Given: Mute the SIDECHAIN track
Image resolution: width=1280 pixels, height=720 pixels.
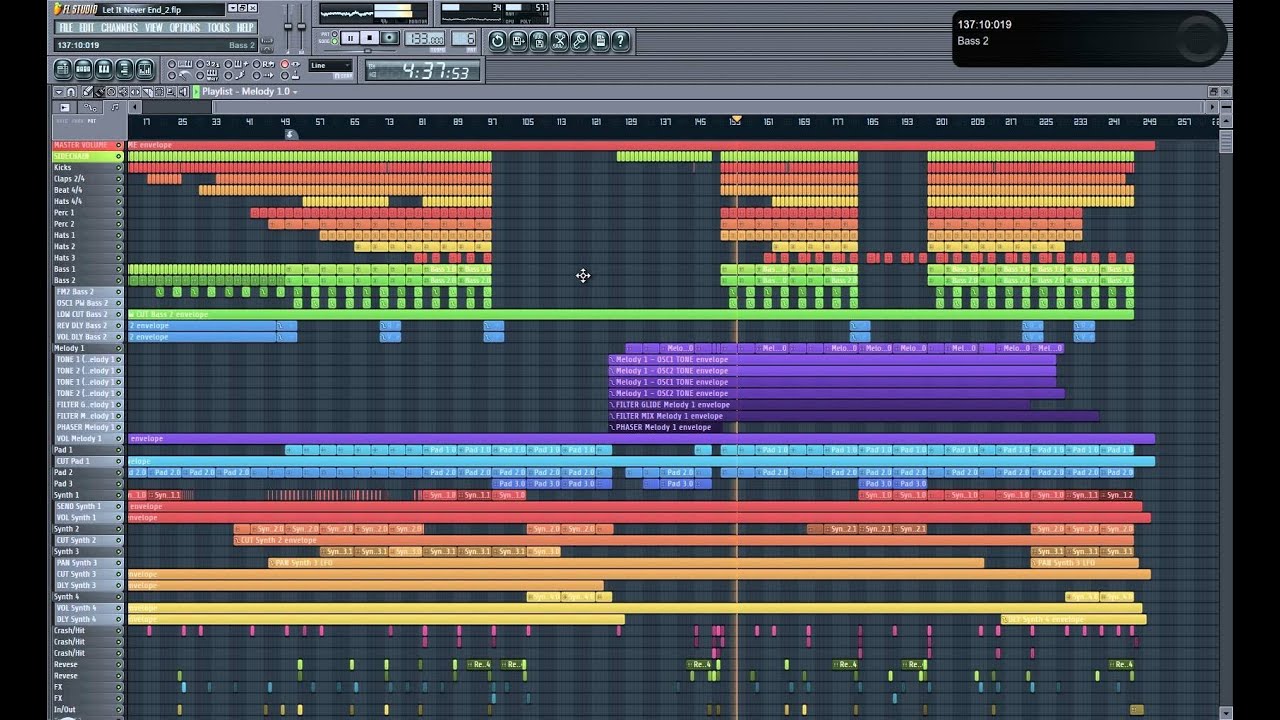Looking at the screenshot, I should (119, 156).
